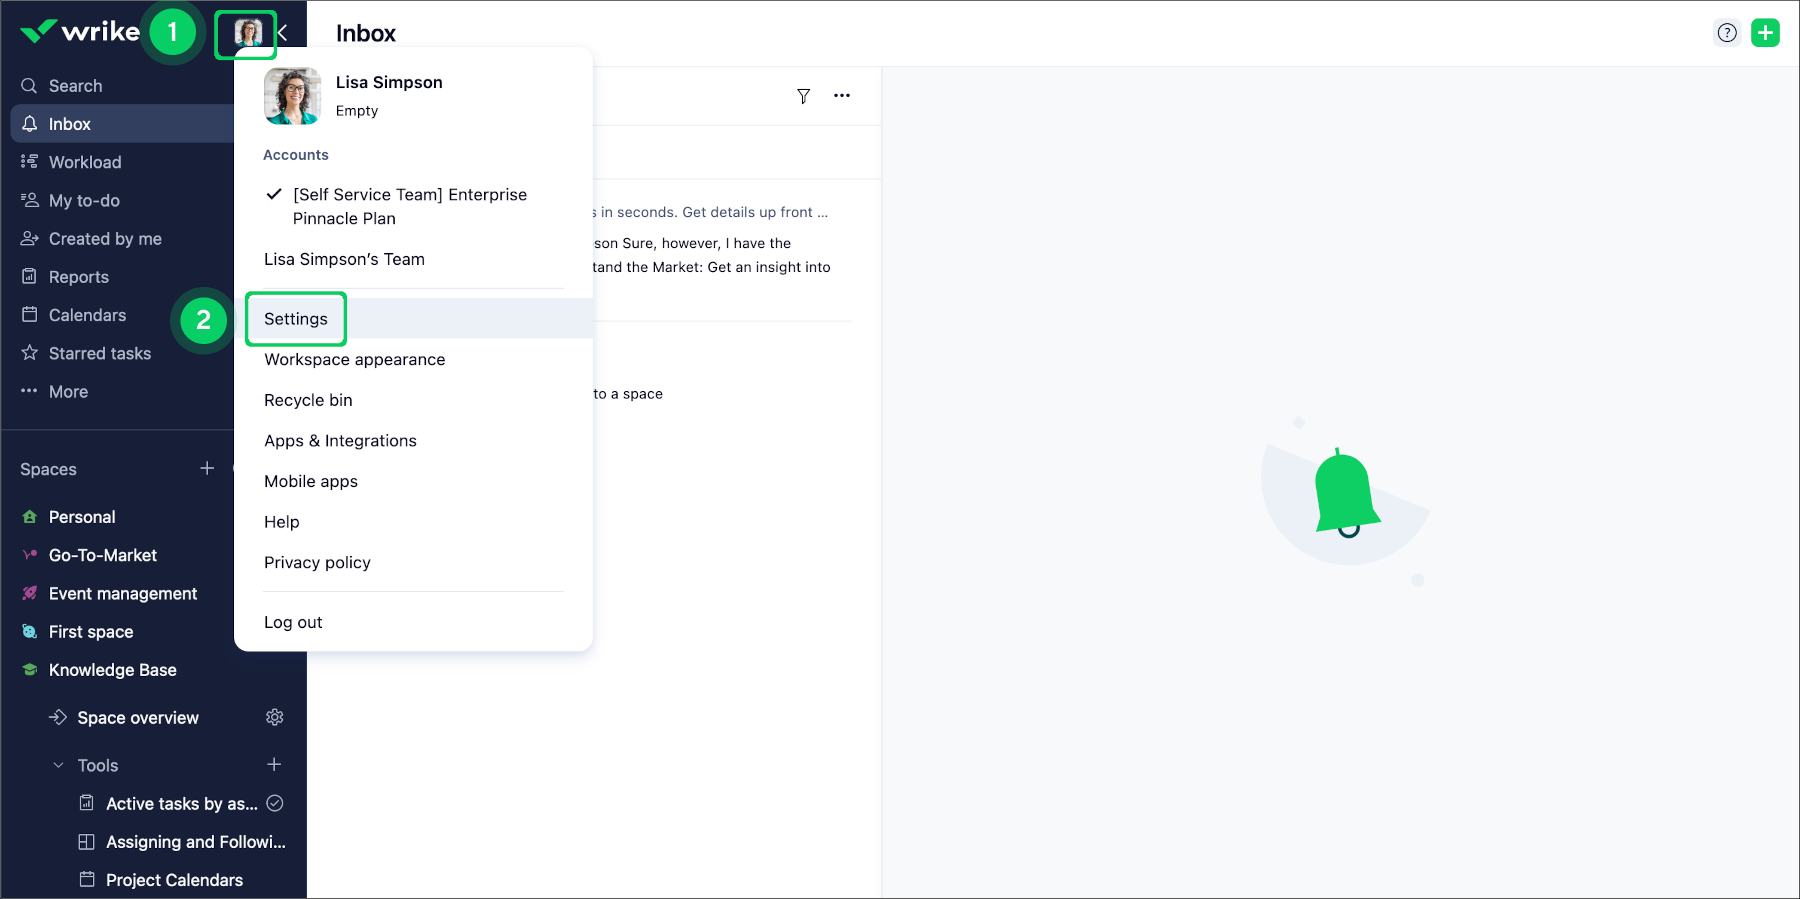Click the Starred tasks star icon

point(29,353)
